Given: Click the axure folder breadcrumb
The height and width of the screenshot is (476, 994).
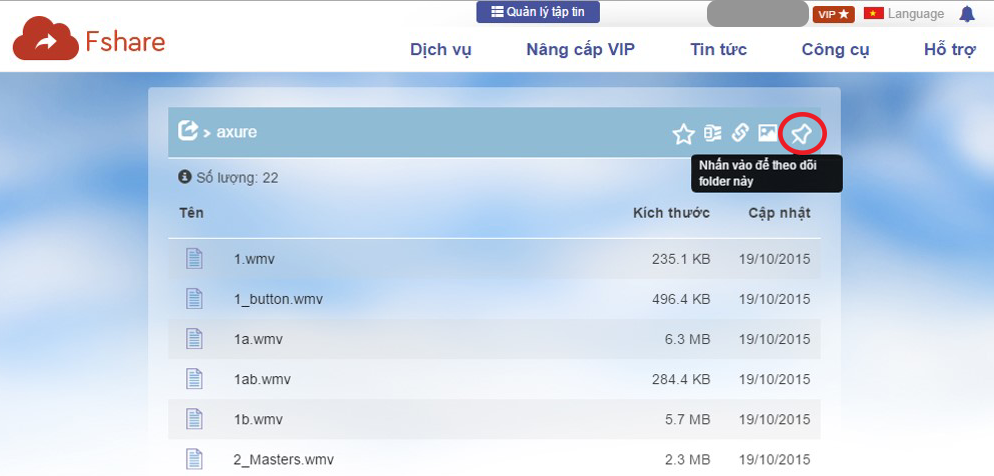Looking at the screenshot, I should (237, 132).
